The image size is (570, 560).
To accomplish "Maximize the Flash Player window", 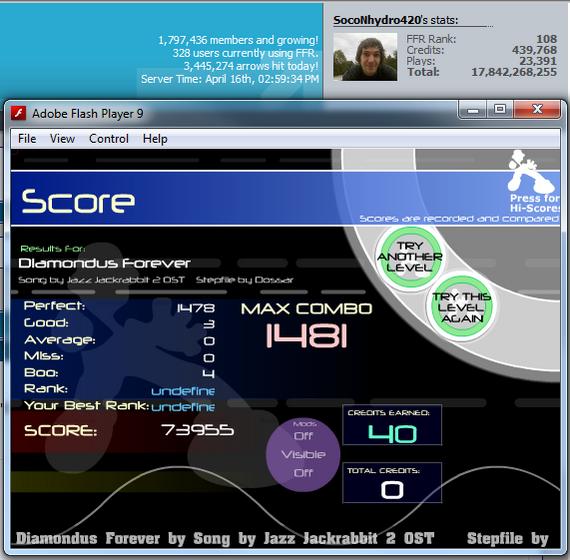I will coord(500,109).
